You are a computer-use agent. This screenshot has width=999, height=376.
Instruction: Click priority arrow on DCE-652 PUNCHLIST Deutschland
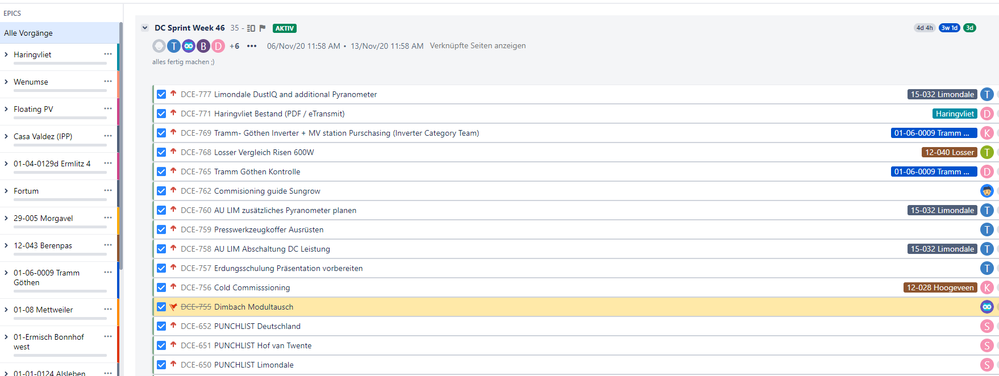pos(173,326)
